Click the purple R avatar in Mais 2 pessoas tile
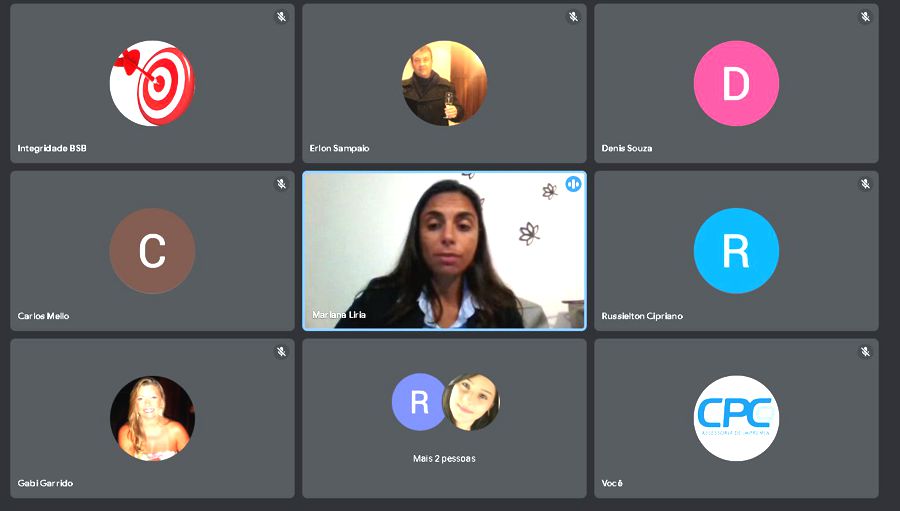The image size is (900, 511). [420, 402]
